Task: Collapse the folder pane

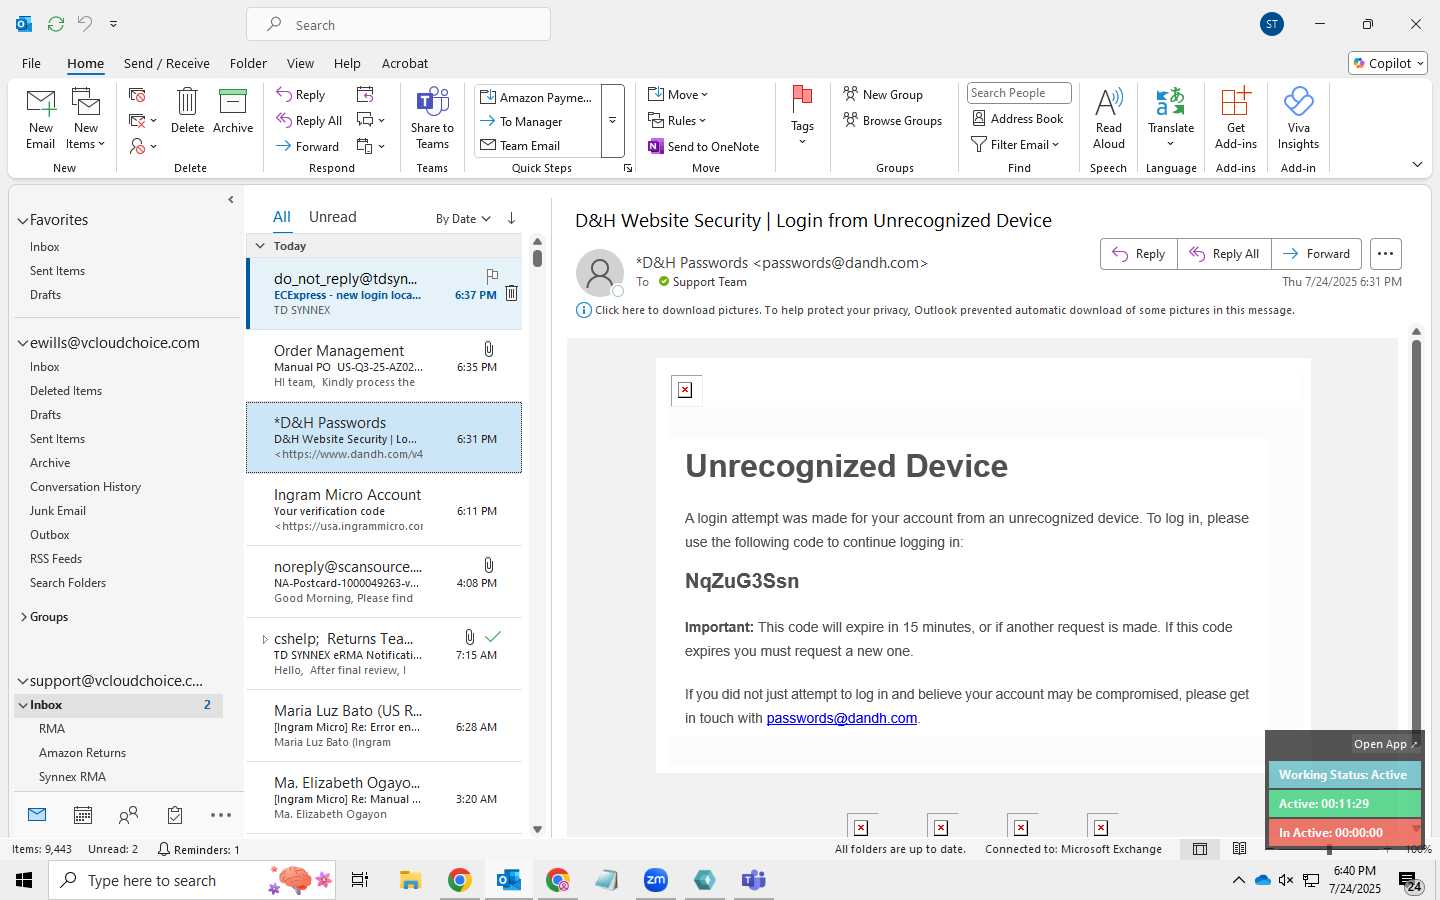Action: [x=231, y=200]
